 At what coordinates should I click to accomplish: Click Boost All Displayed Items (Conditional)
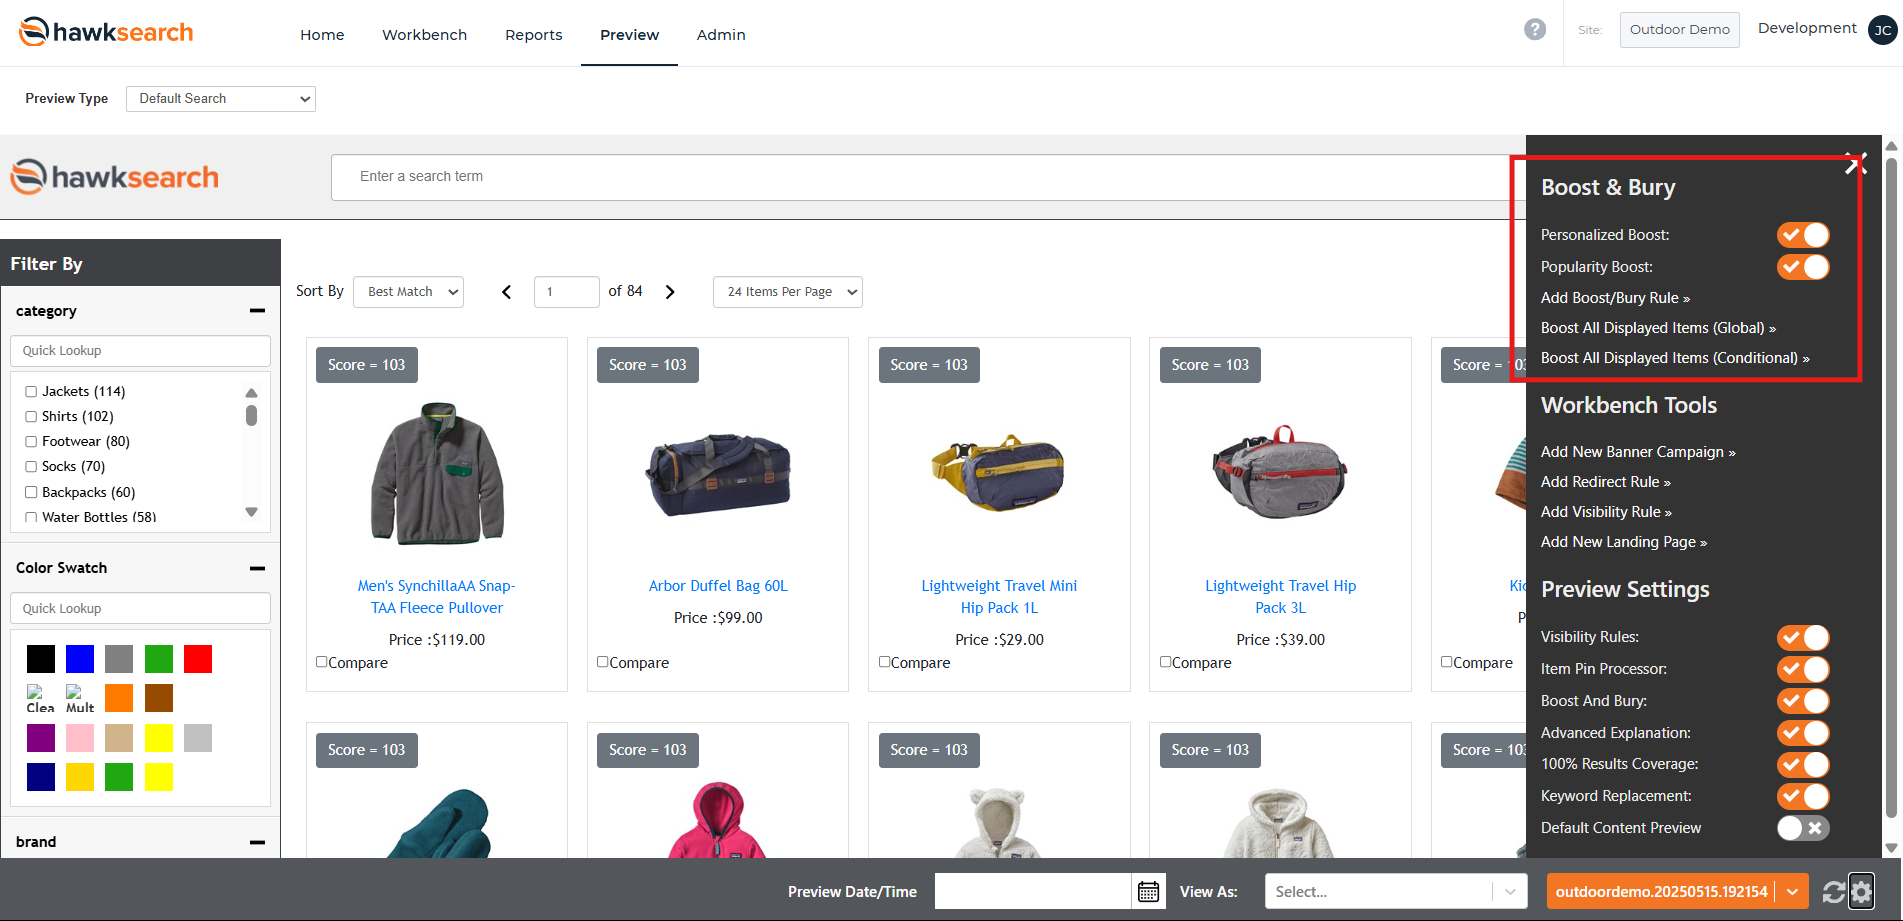tap(1675, 358)
